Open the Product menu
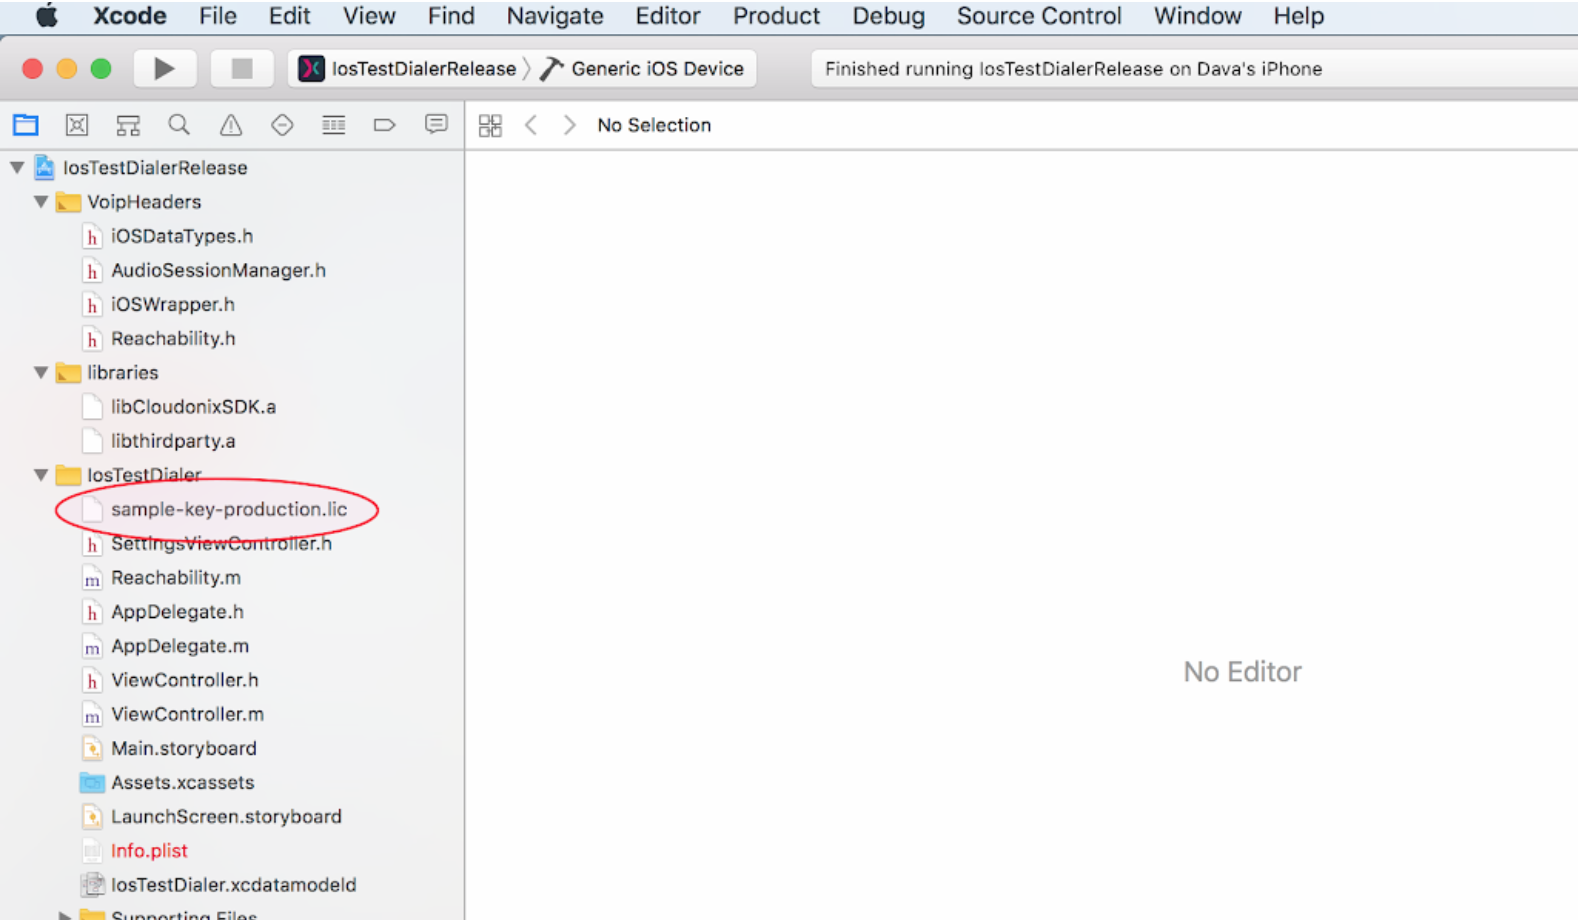 pyautogui.click(x=775, y=16)
